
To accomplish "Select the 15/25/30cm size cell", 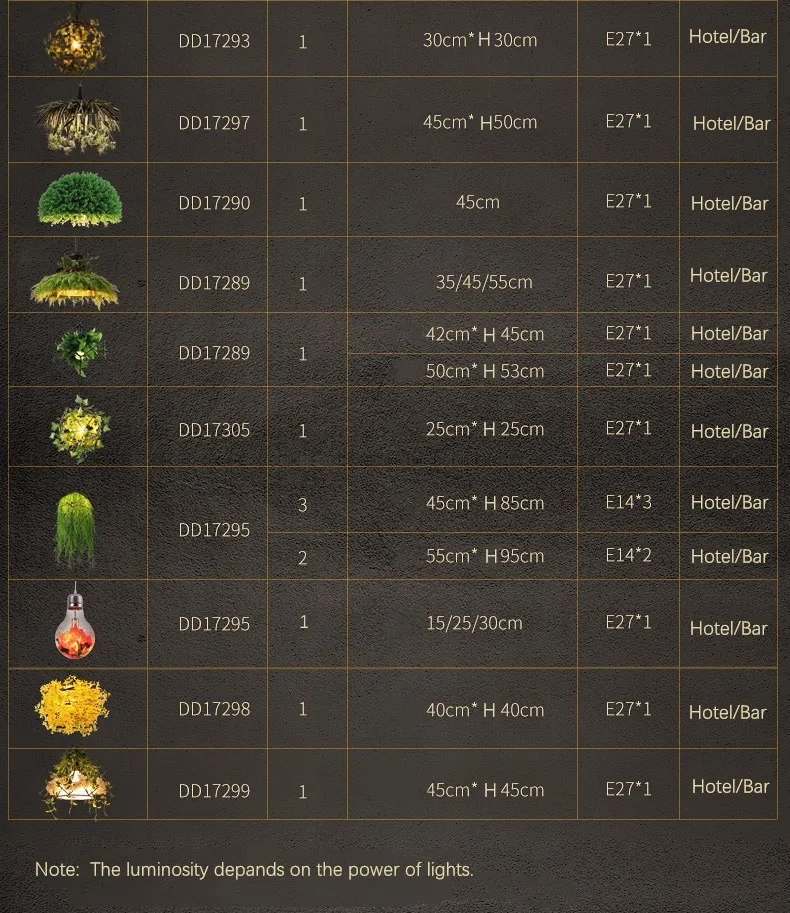I will point(474,623).
